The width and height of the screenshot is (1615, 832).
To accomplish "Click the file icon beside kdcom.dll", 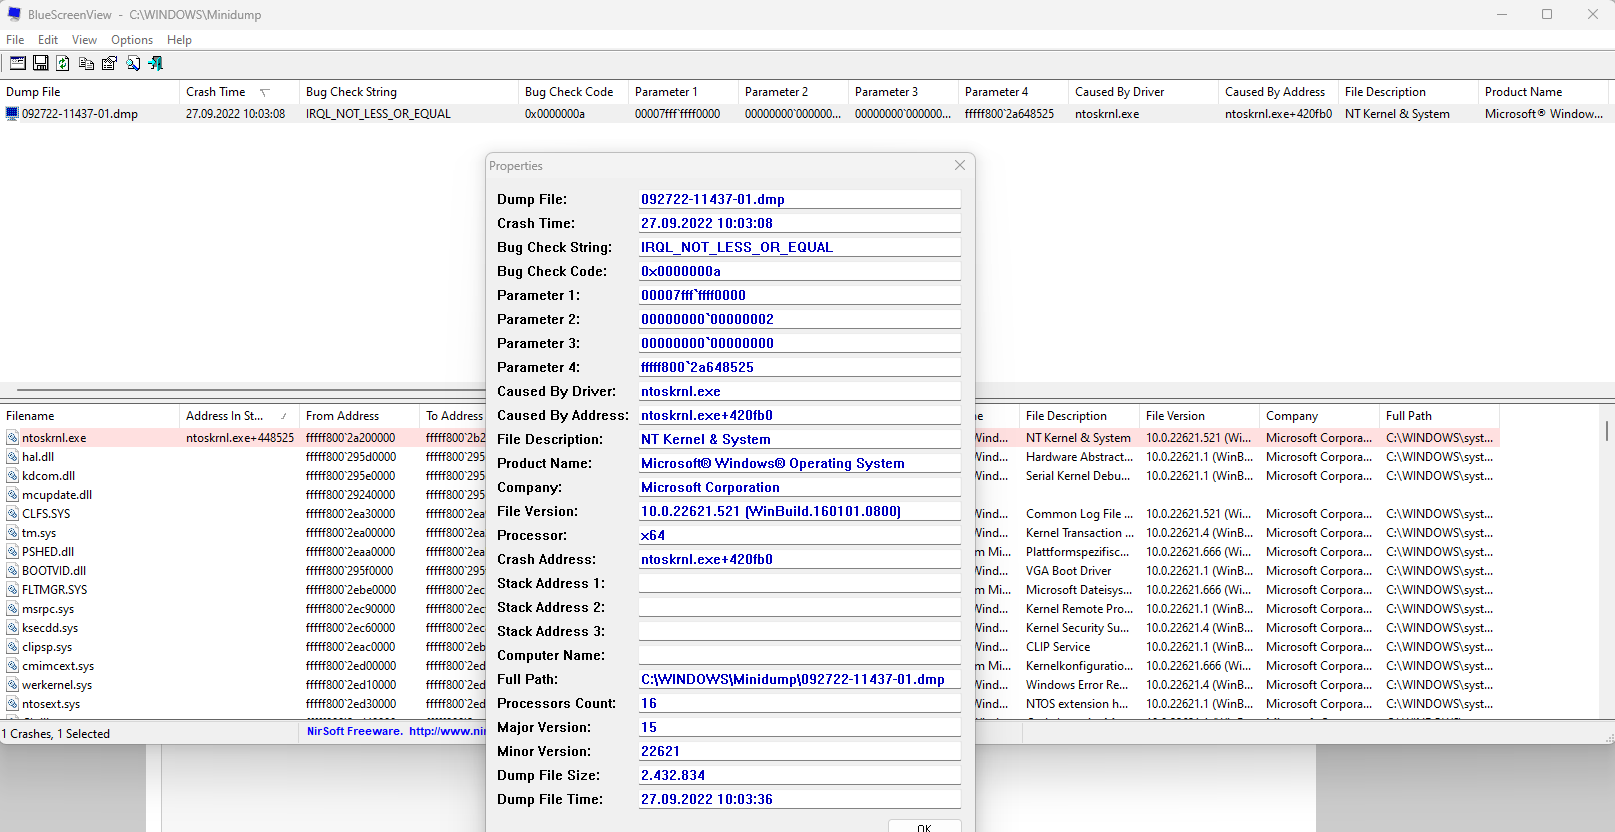I will click(12, 476).
